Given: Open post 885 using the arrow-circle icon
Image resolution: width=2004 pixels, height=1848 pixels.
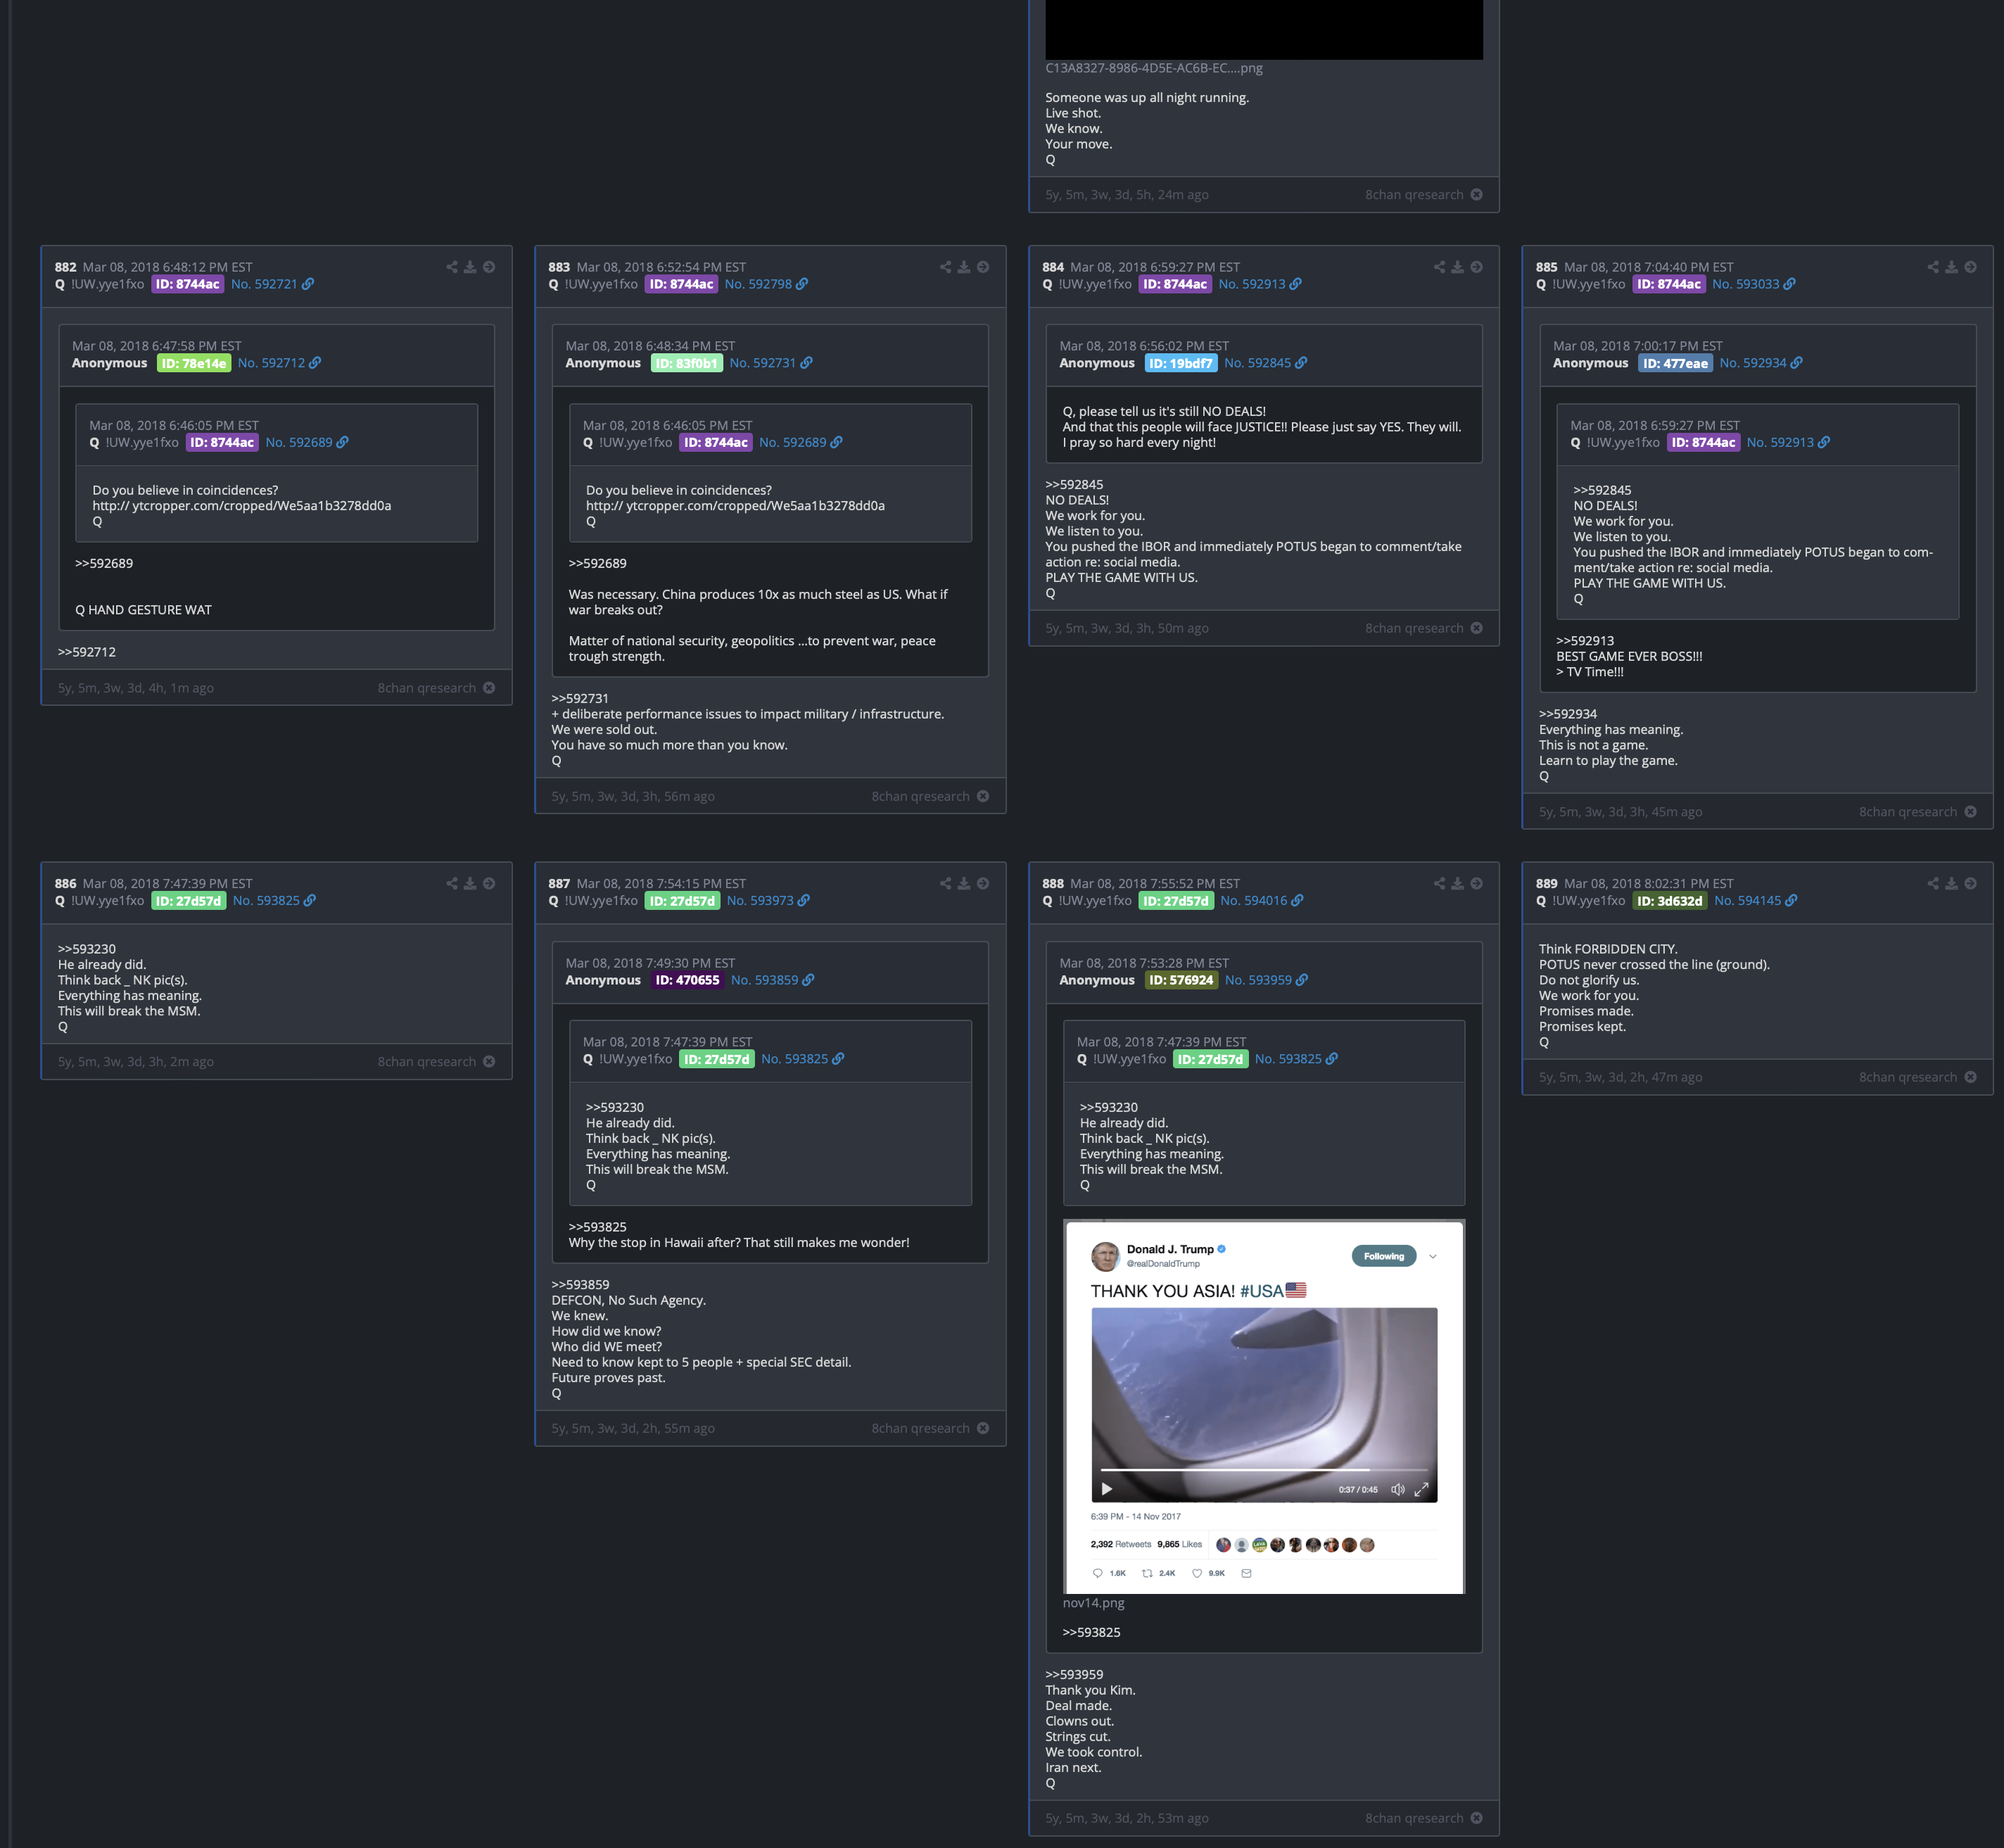Looking at the screenshot, I should [1971, 267].
